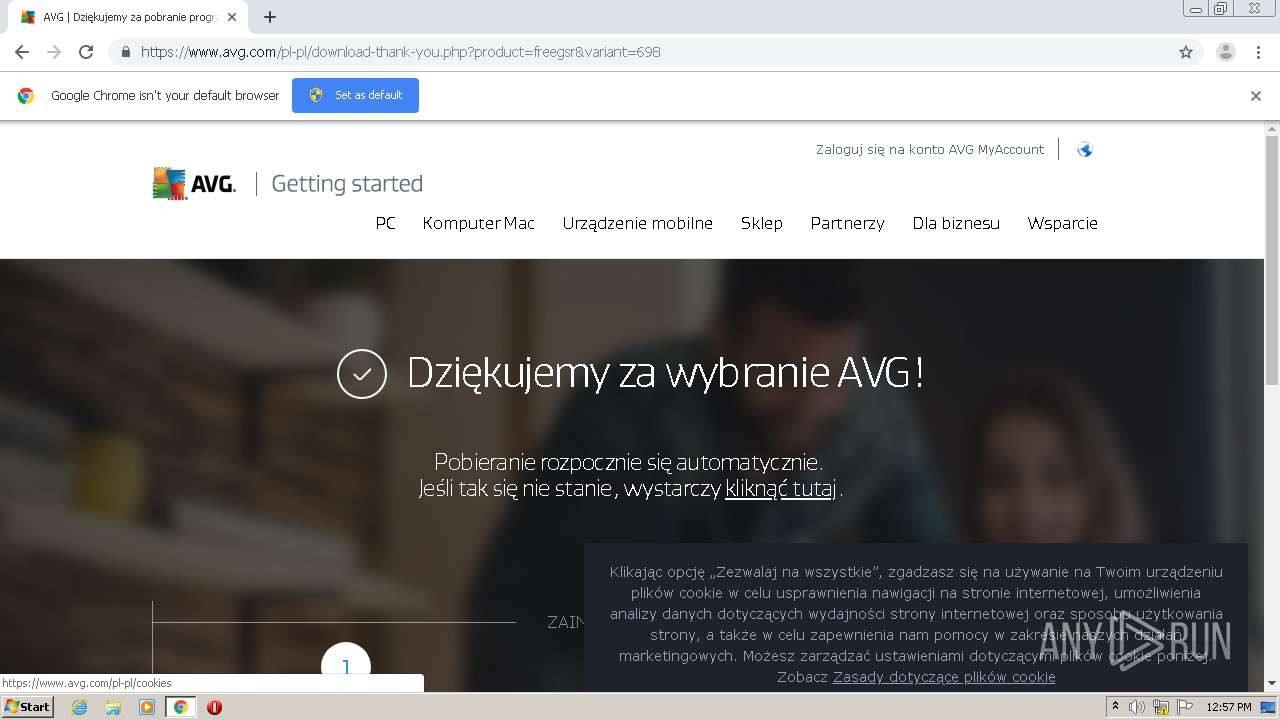
Task: View site security padlock info
Action: click(x=125, y=52)
